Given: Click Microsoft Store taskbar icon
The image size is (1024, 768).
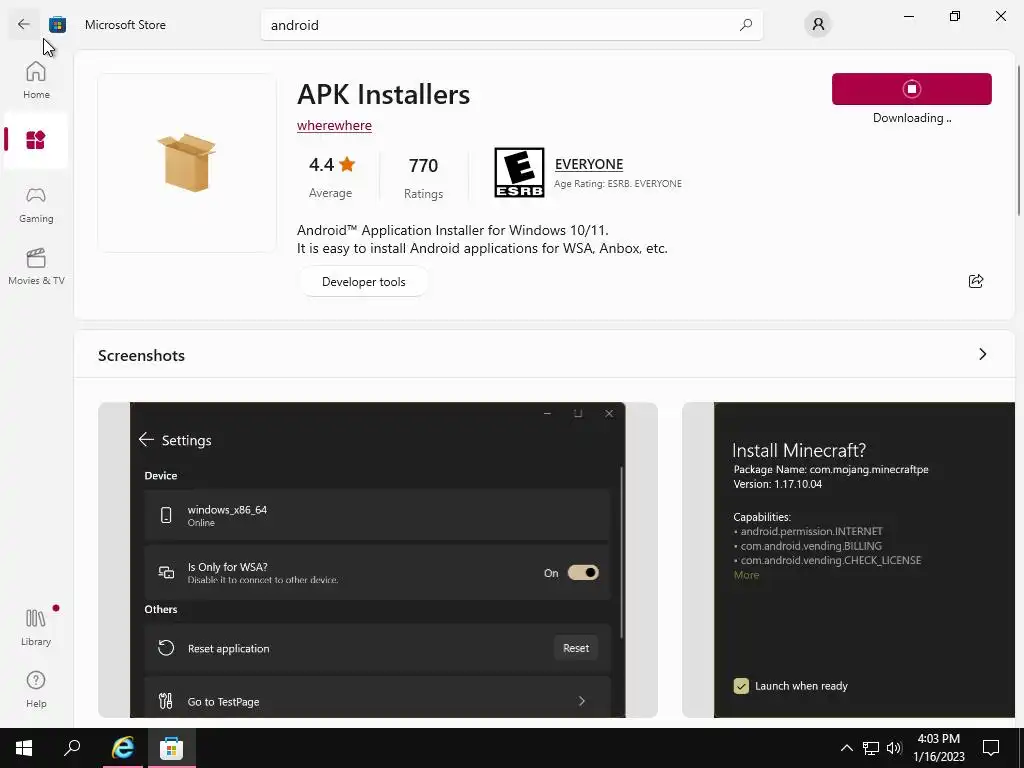Looking at the screenshot, I should click(171, 748).
